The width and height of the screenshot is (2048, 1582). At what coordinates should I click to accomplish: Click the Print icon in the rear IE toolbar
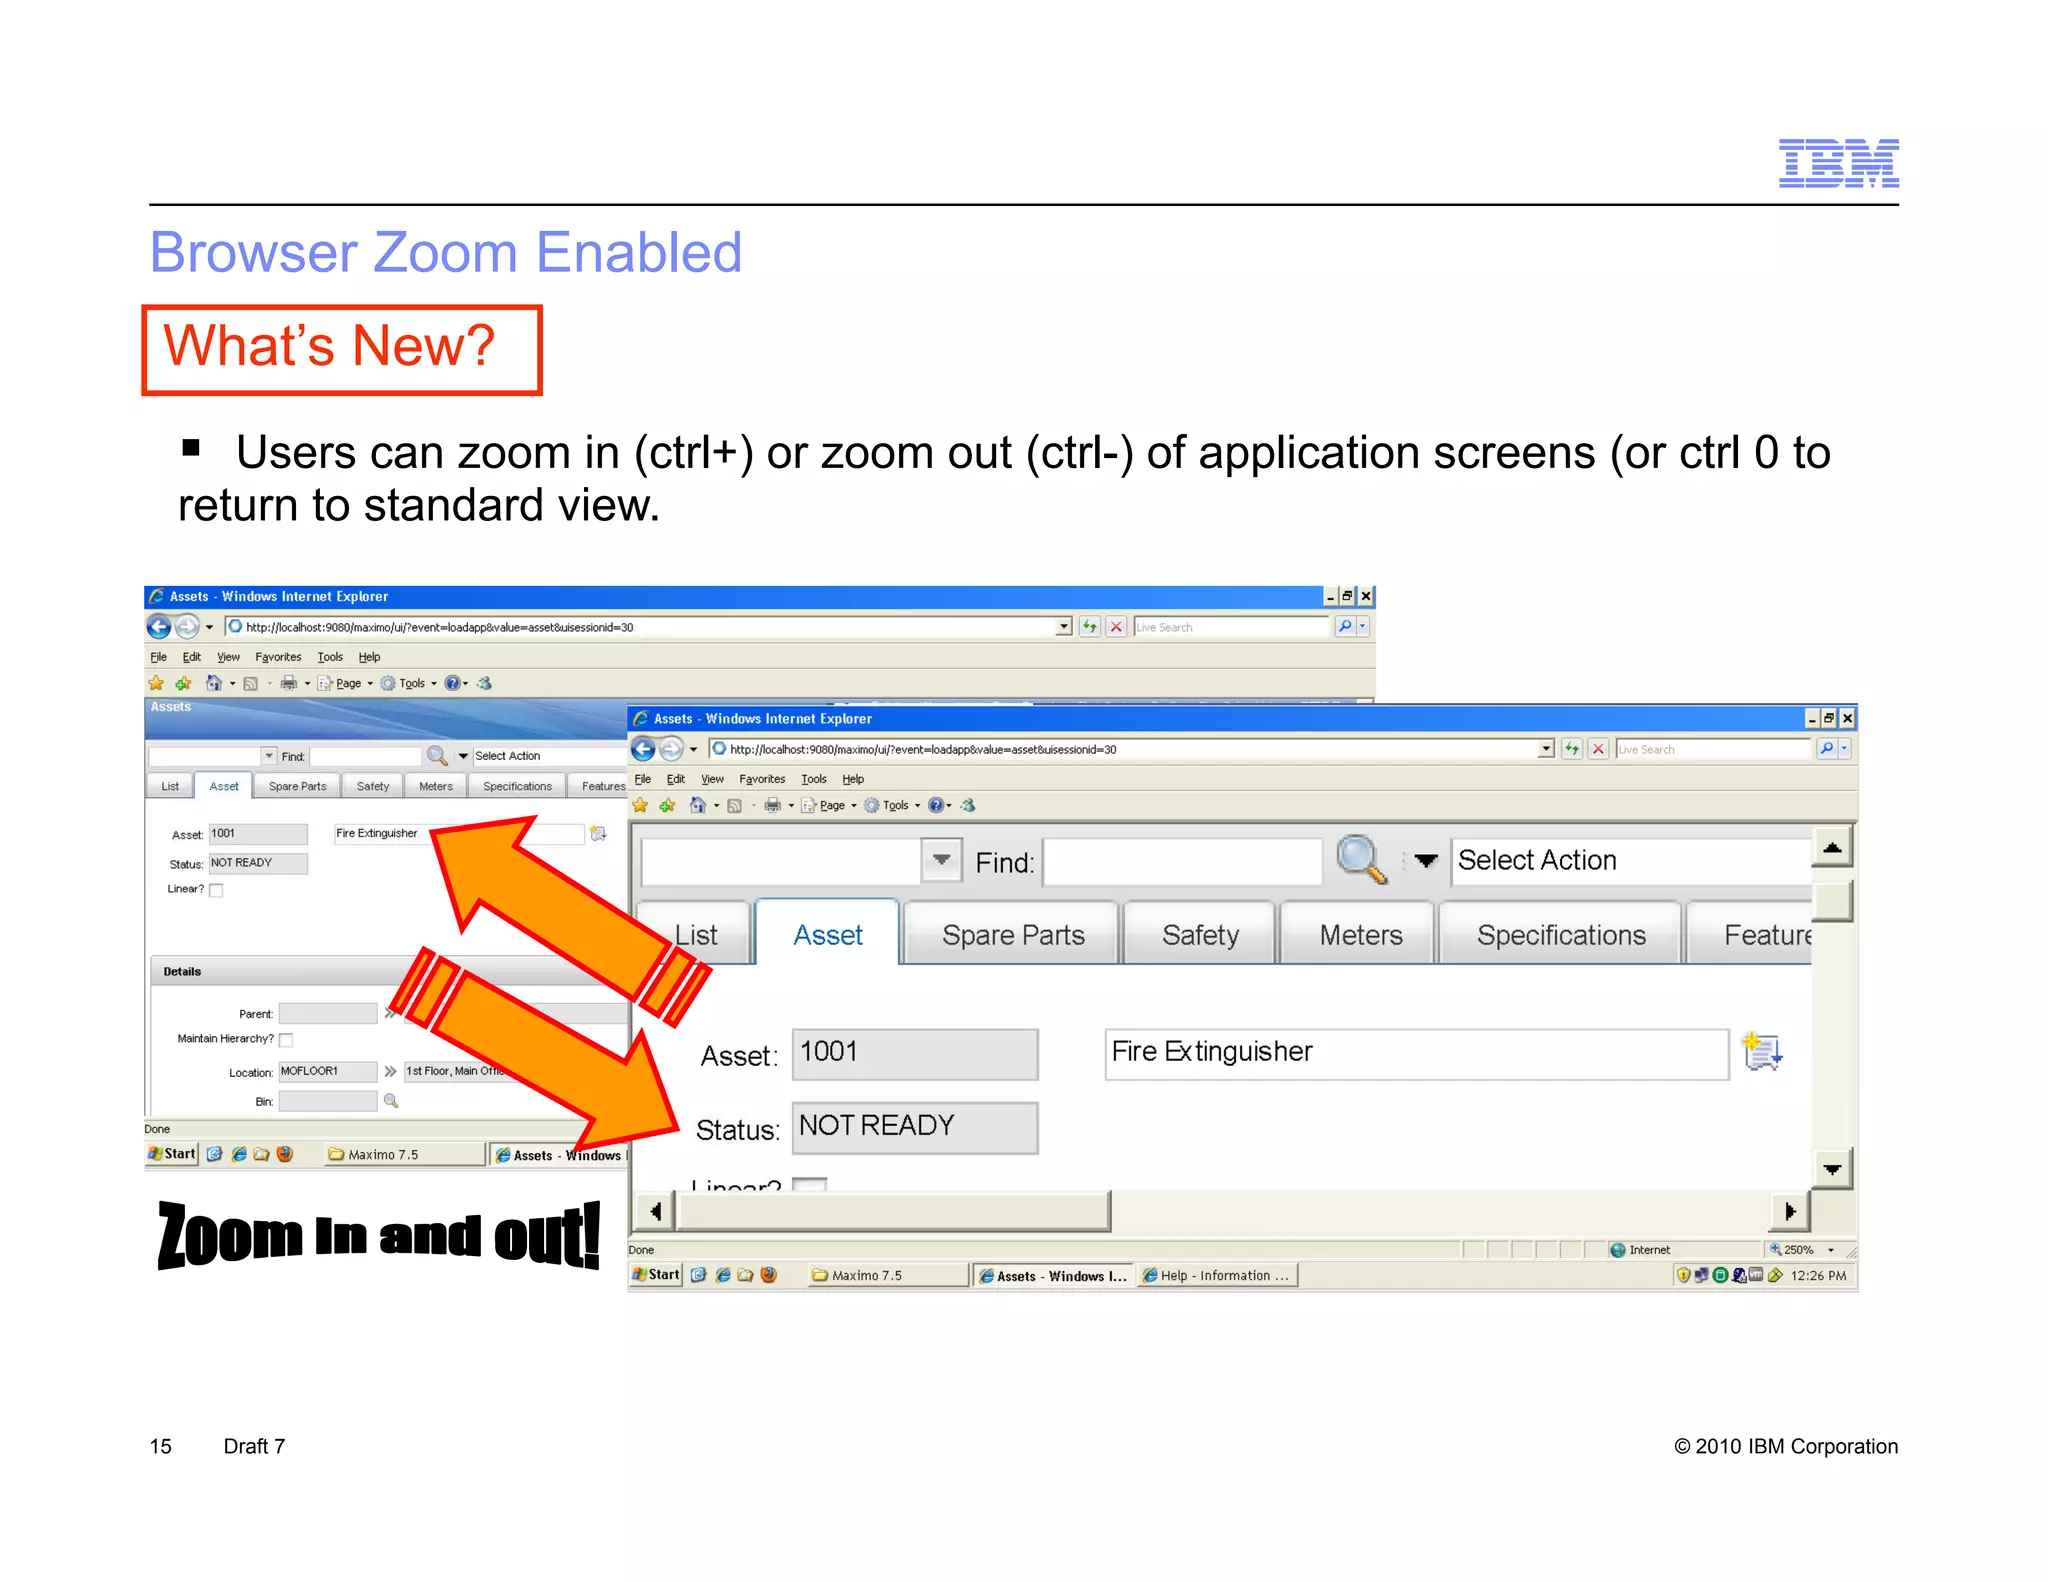[x=288, y=683]
